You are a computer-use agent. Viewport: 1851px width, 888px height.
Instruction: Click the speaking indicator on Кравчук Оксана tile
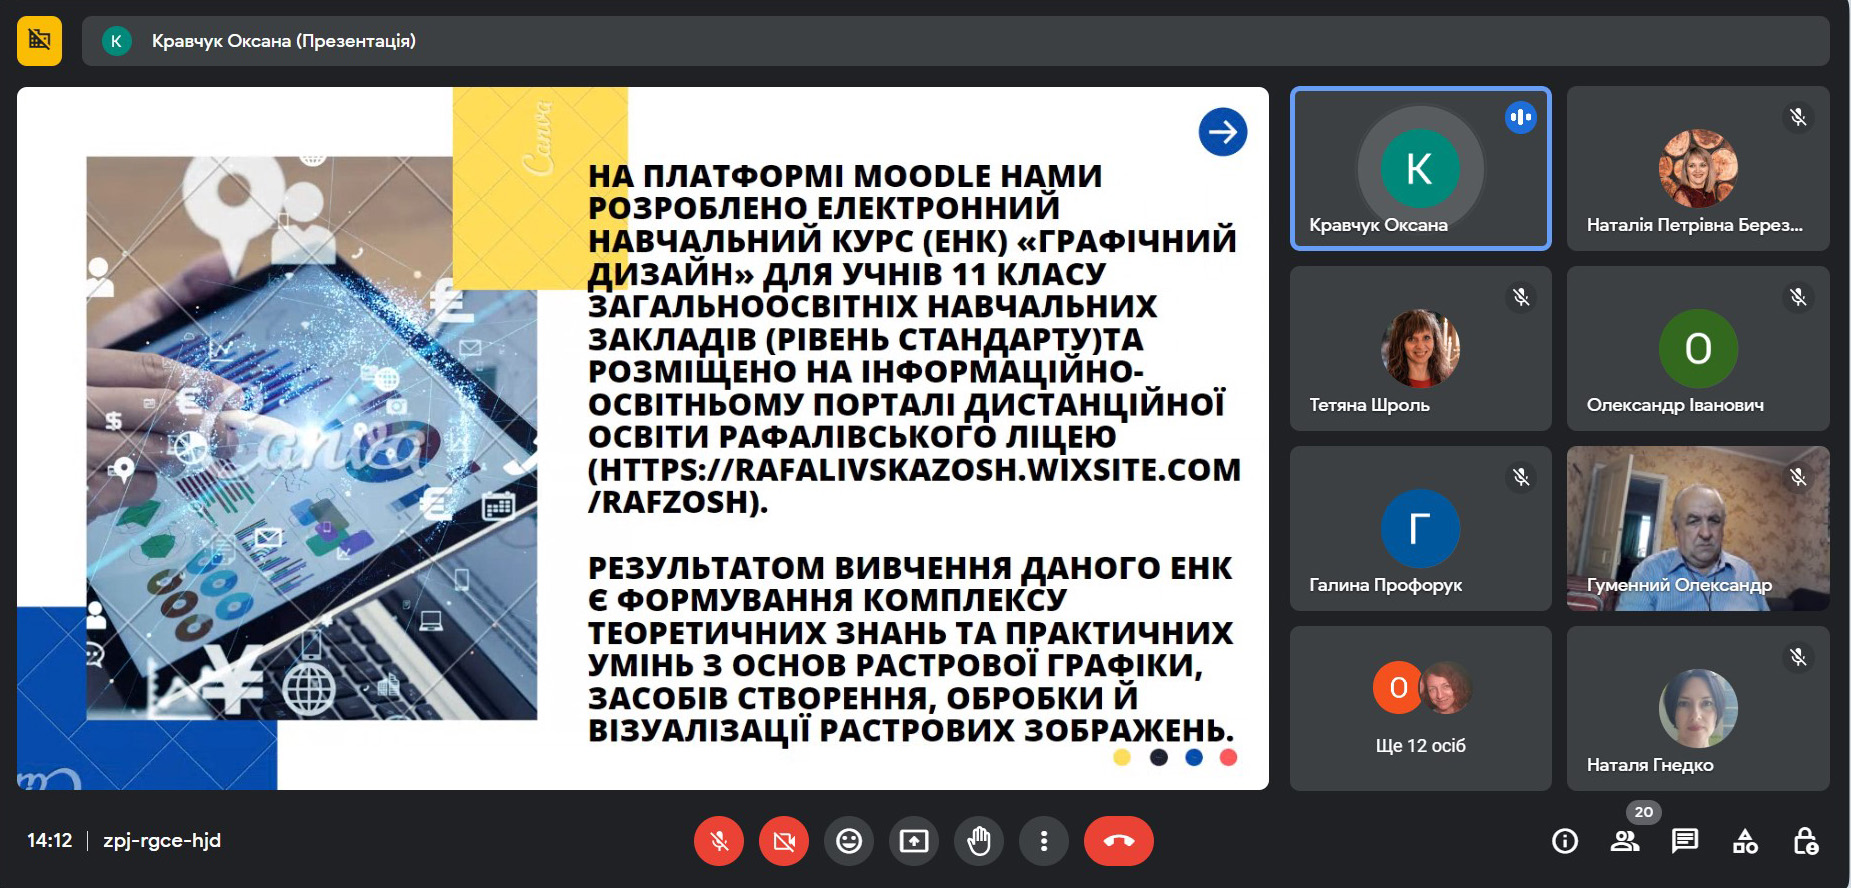tap(1521, 117)
